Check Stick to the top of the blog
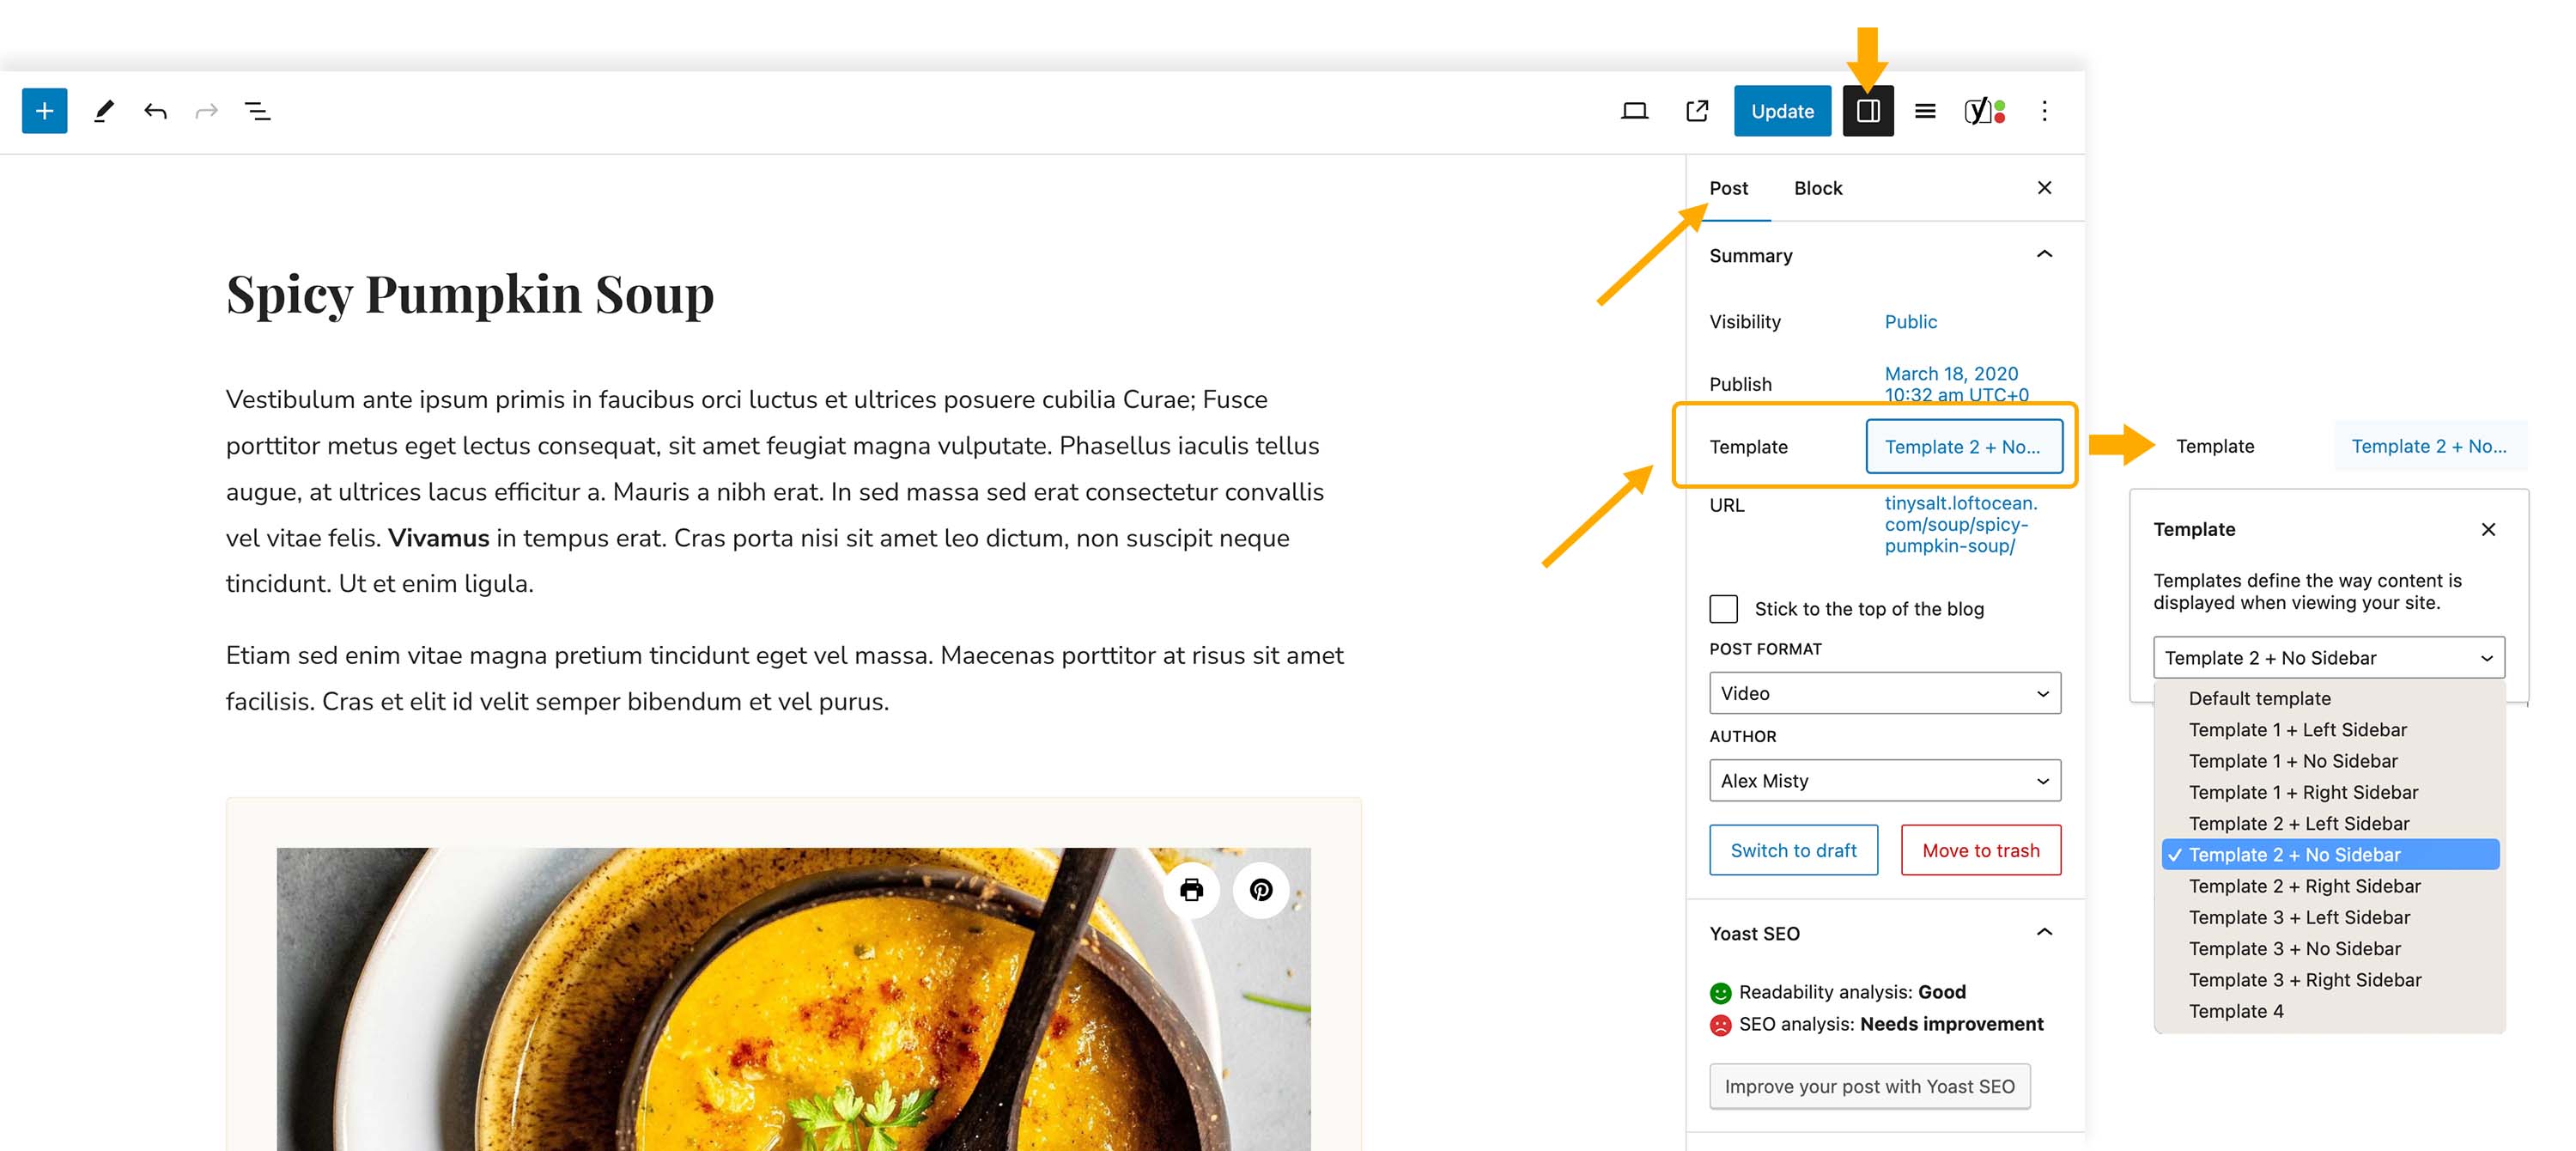This screenshot has width=2576, height=1151. pos(1723,608)
